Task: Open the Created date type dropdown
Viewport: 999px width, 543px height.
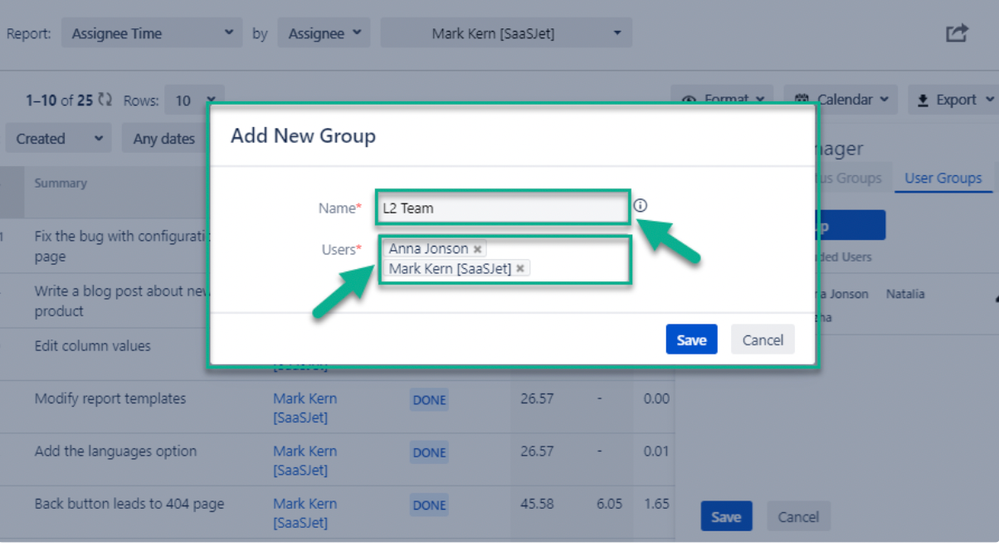Action: coord(59,138)
